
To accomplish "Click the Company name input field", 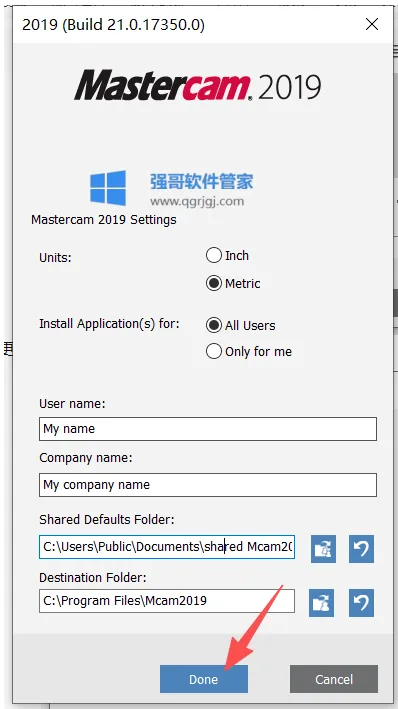I will (208, 485).
